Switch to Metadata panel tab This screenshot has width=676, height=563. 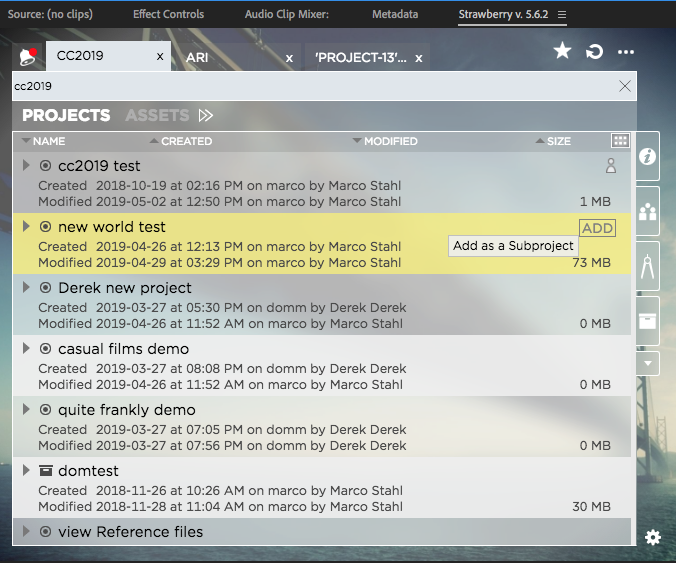[x=395, y=14]
